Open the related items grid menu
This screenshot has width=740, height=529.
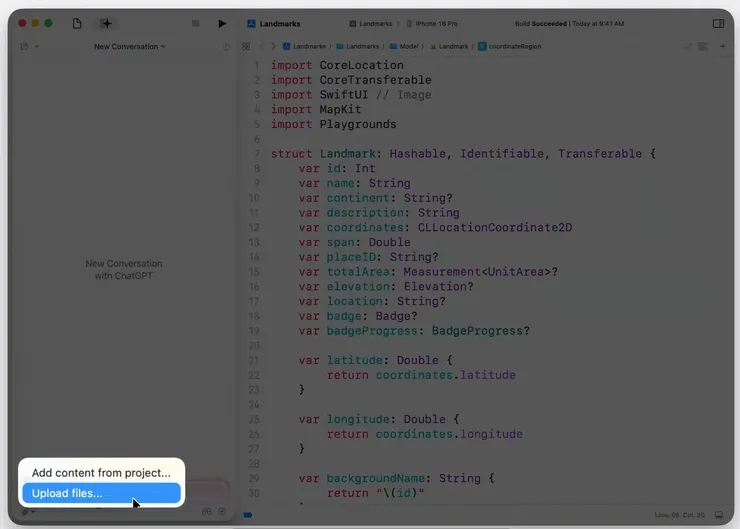pos(246,46)
